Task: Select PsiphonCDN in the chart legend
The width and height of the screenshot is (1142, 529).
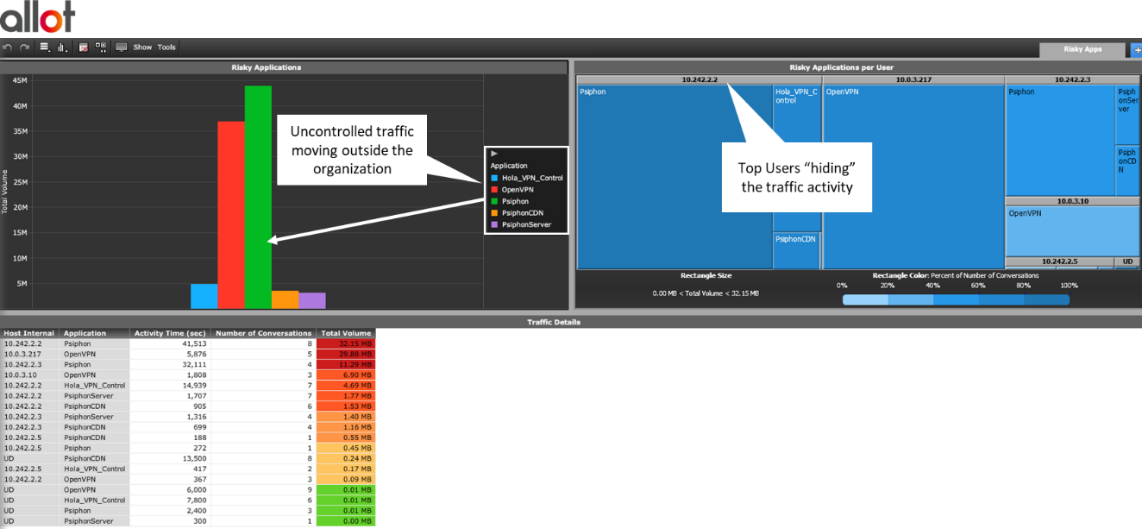Action: 524,213
